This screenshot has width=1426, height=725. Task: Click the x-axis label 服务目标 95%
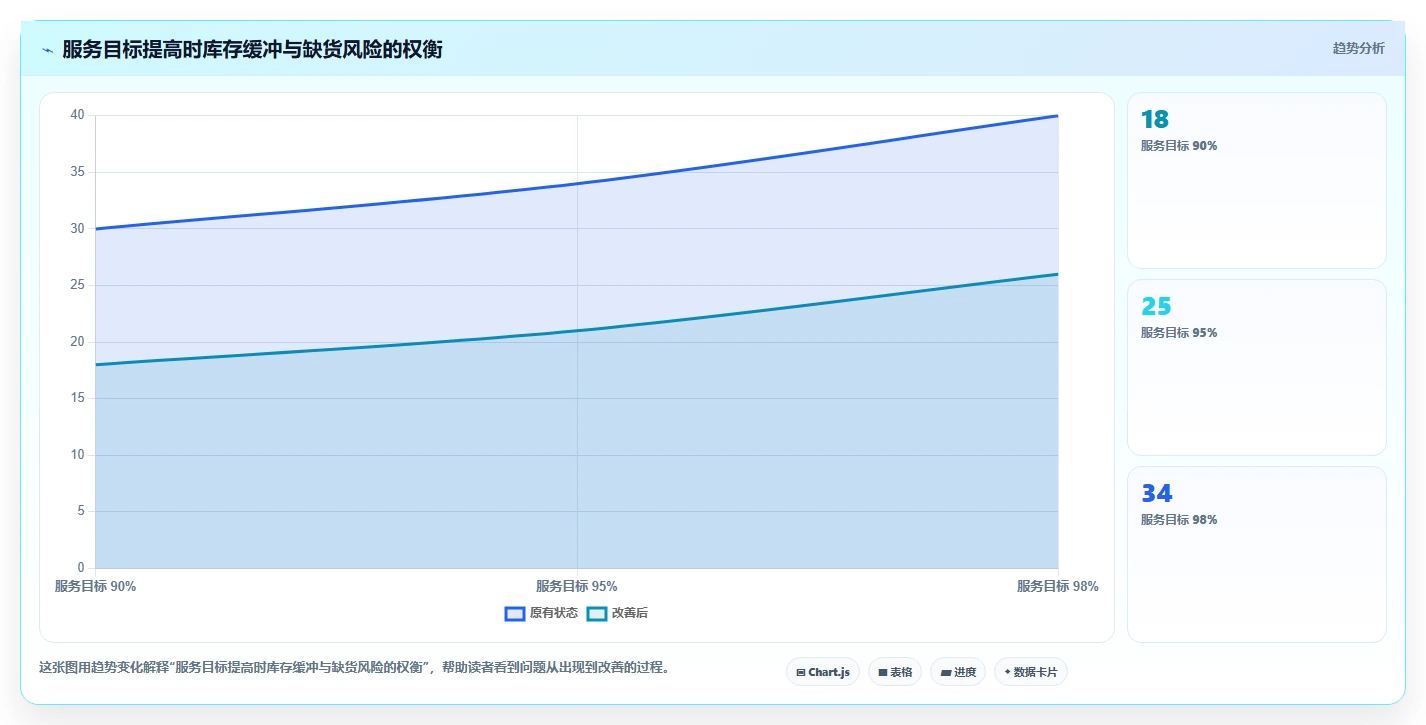[577, 586]
